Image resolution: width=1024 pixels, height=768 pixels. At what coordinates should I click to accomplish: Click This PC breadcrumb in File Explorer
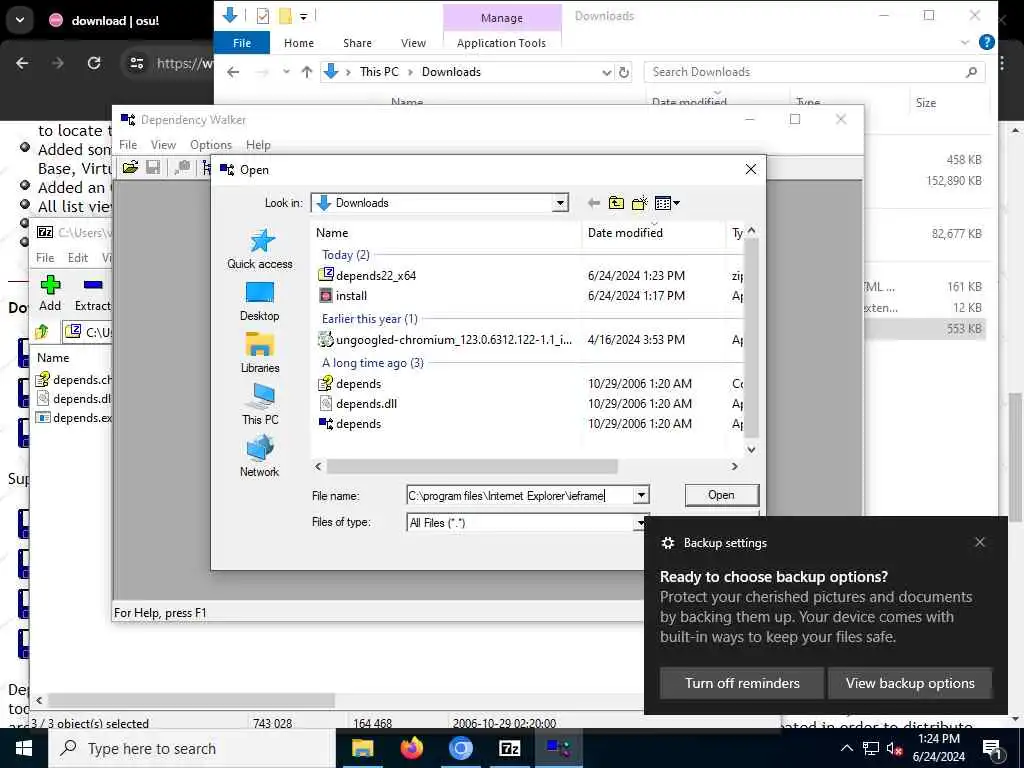[379, 72]
